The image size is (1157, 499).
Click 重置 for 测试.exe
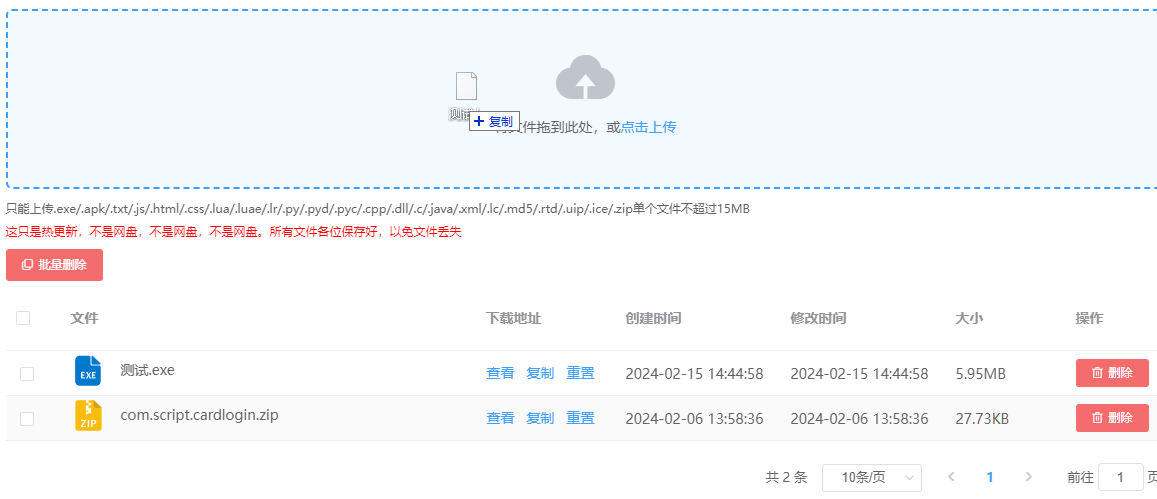coord(581,374)
